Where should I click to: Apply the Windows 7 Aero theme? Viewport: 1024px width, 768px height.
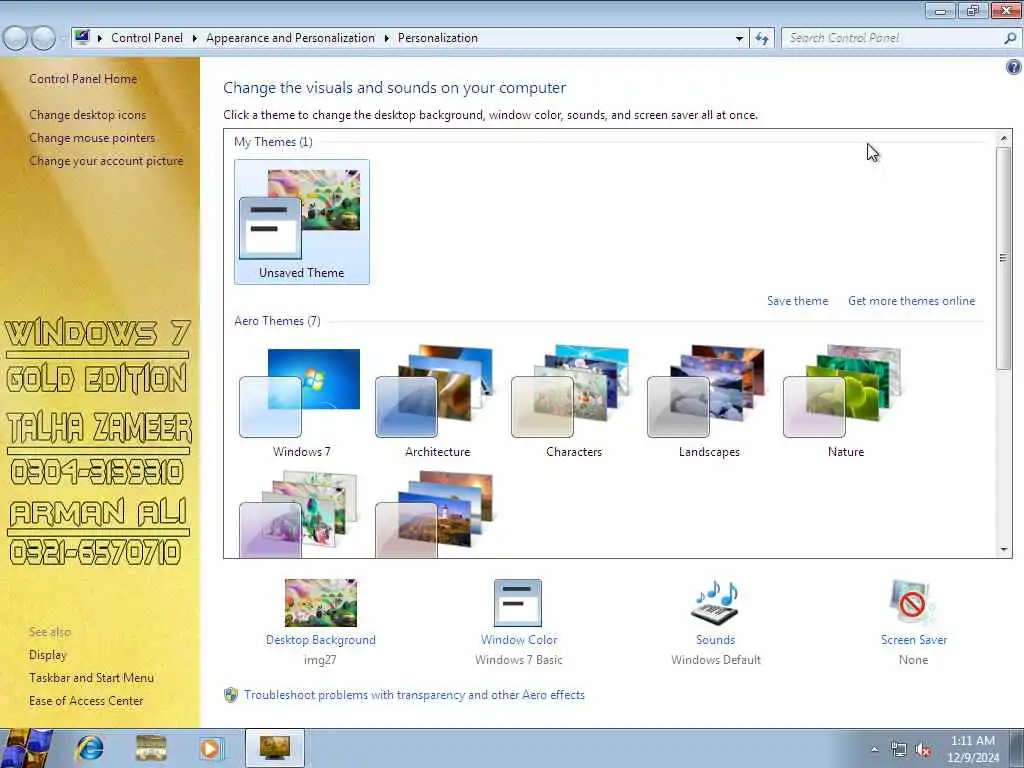tap(301, 402)
